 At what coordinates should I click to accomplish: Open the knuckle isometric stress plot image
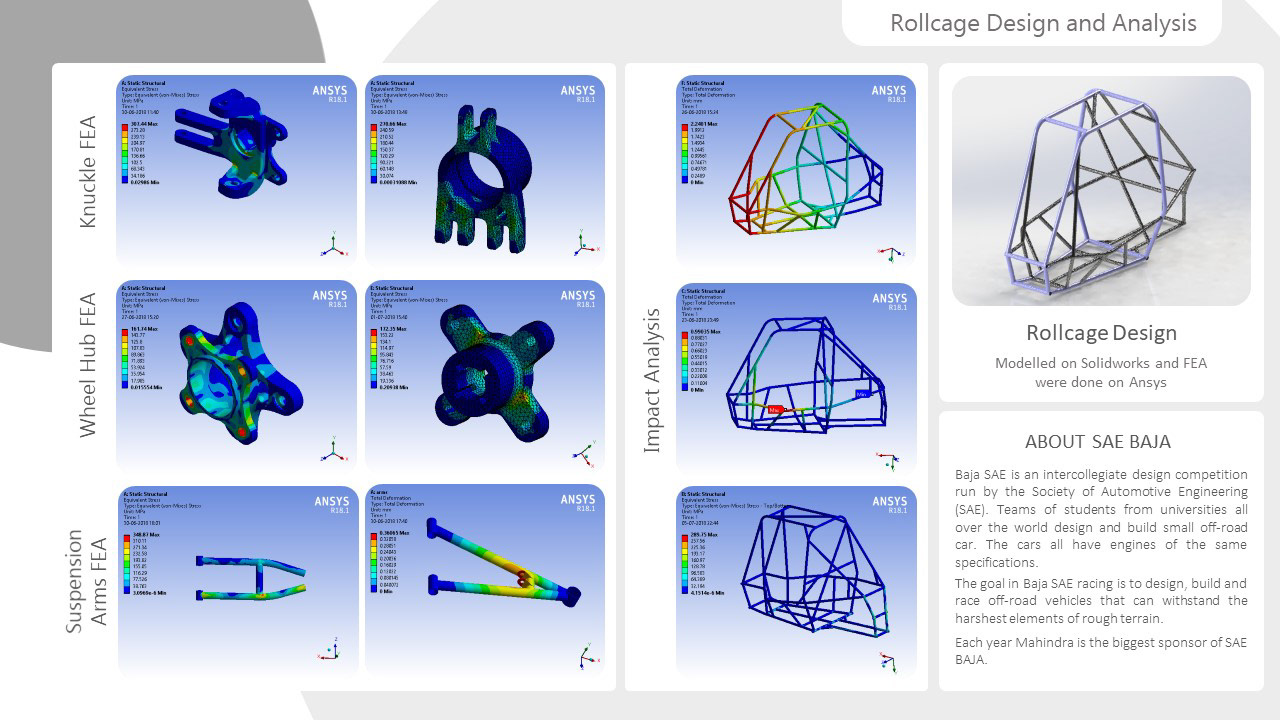click(x=236, y=170)
